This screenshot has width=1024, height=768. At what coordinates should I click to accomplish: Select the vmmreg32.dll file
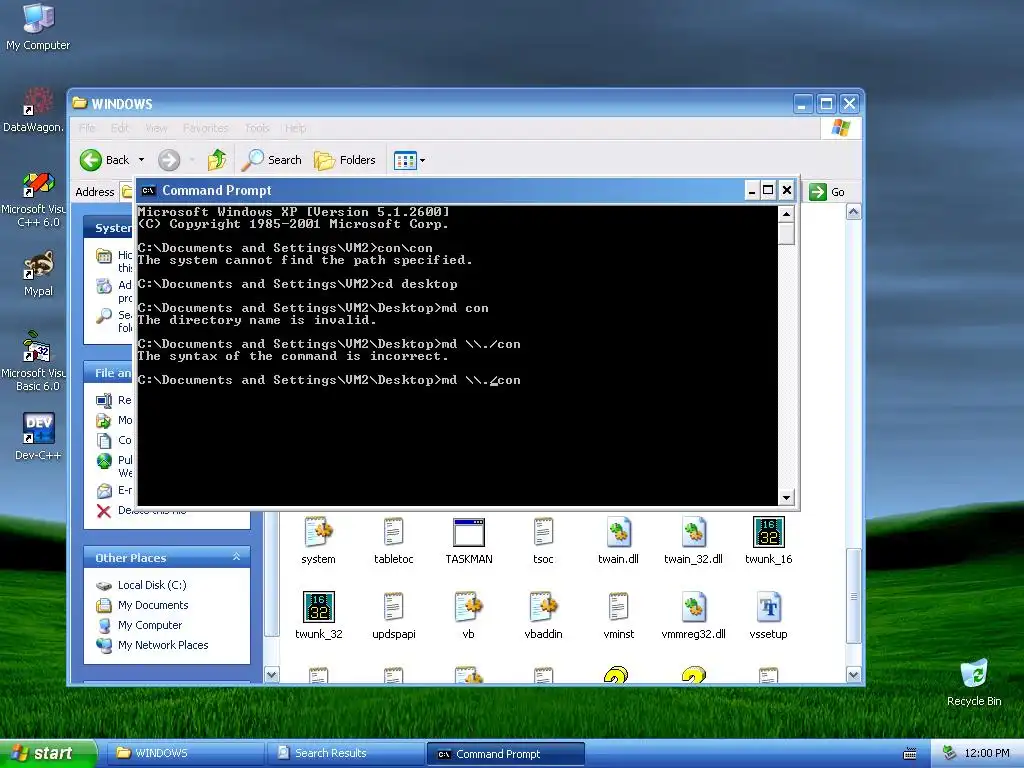pyautogui.click(x=694, y=615)
